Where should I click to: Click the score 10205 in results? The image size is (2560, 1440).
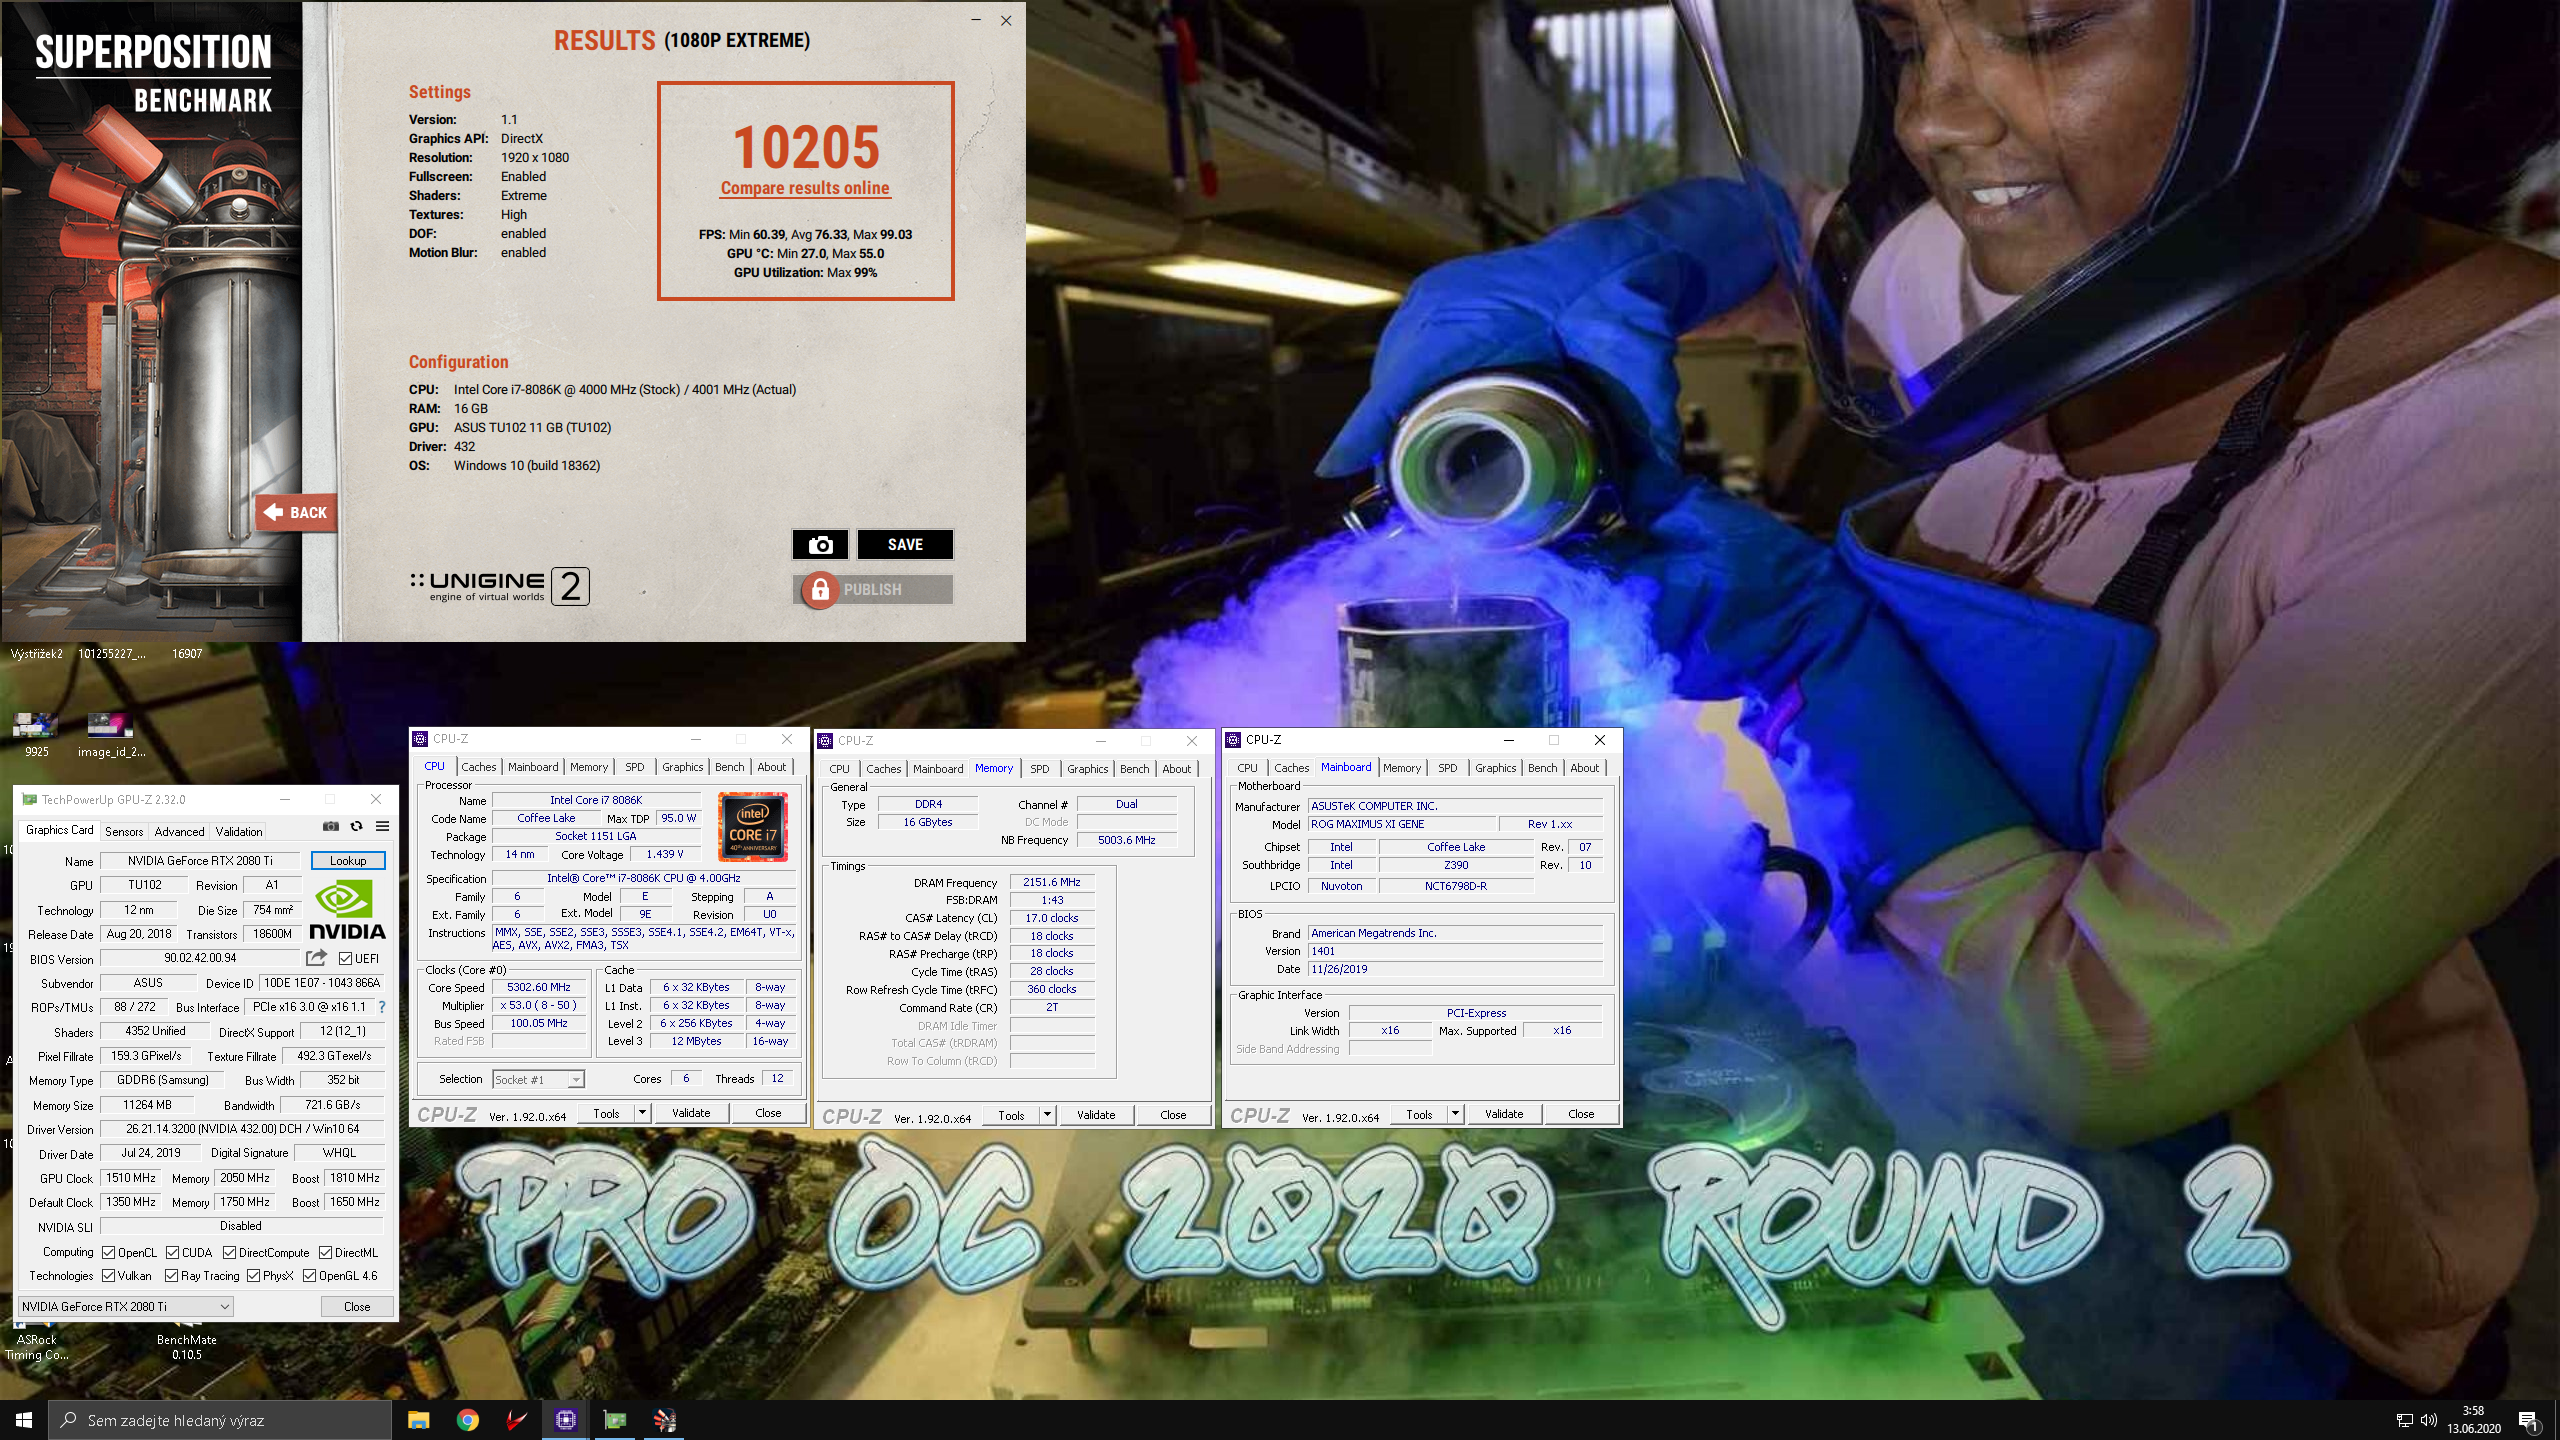(x=806, y=147)
